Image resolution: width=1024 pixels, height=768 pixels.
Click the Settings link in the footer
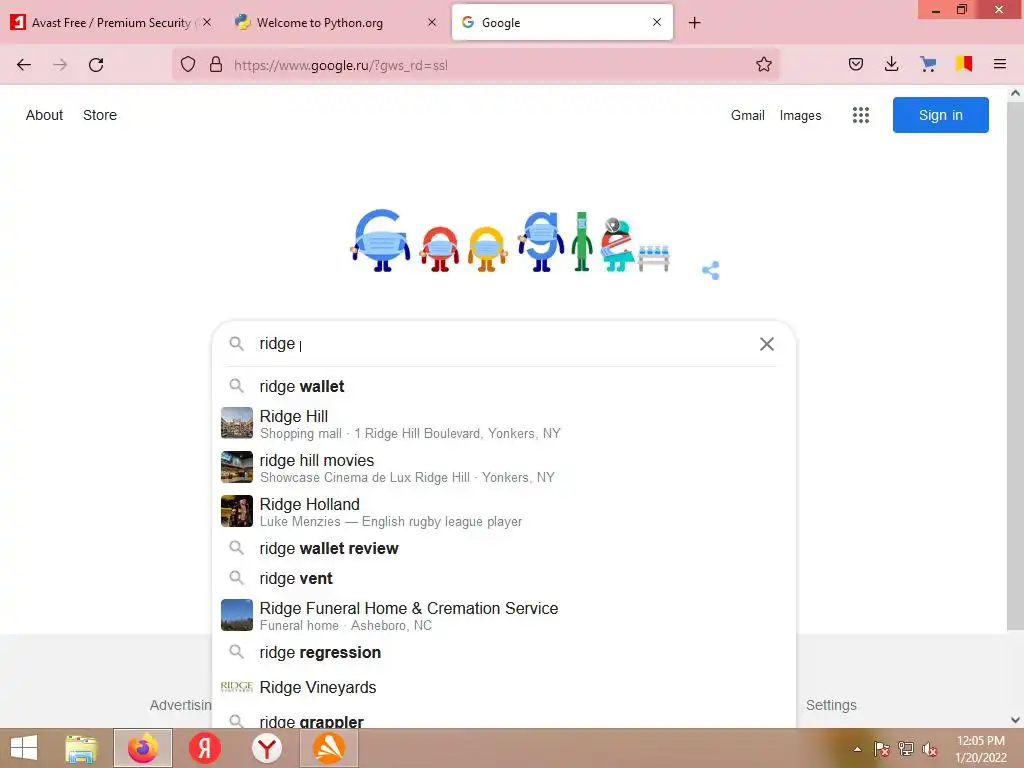click(x=831, y=705)
